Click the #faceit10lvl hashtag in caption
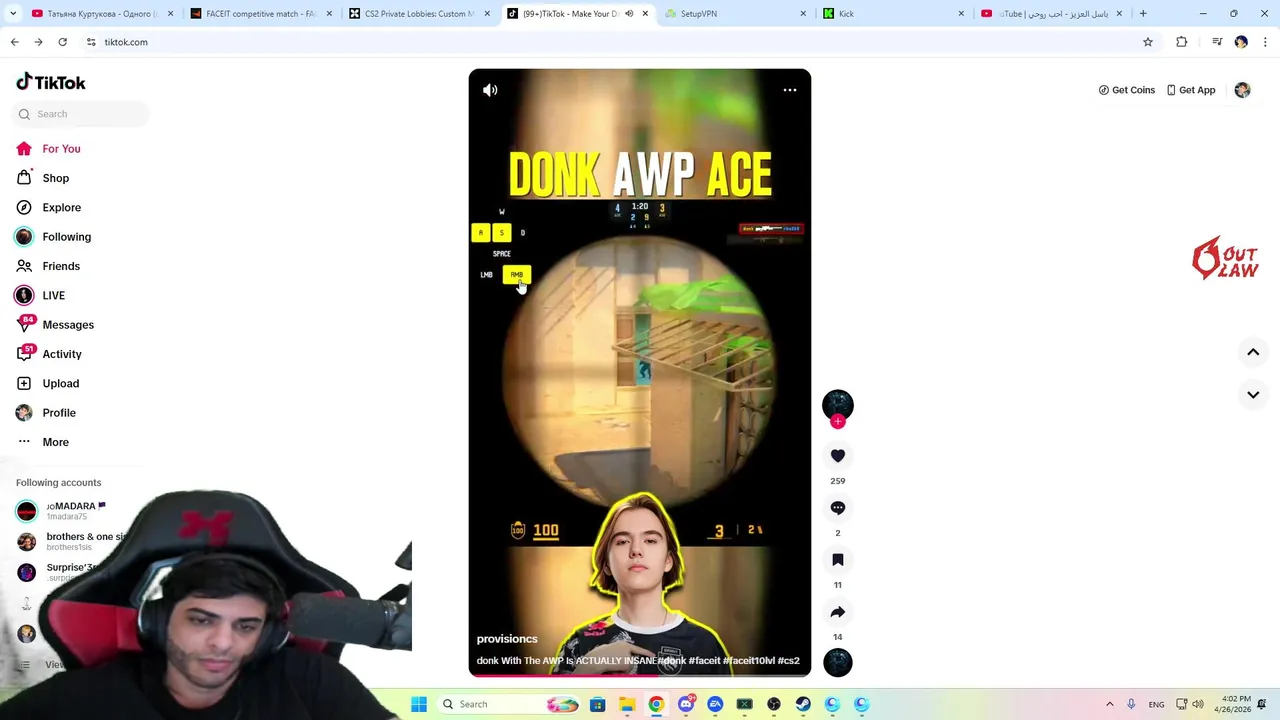1280x720 pixels. click(x=749, y=661)
